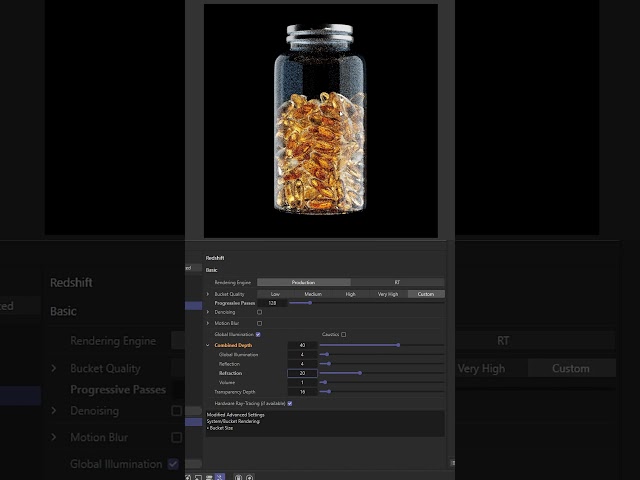Click Refraction depth value field 20
640x480 pixels.
point(302,373)
